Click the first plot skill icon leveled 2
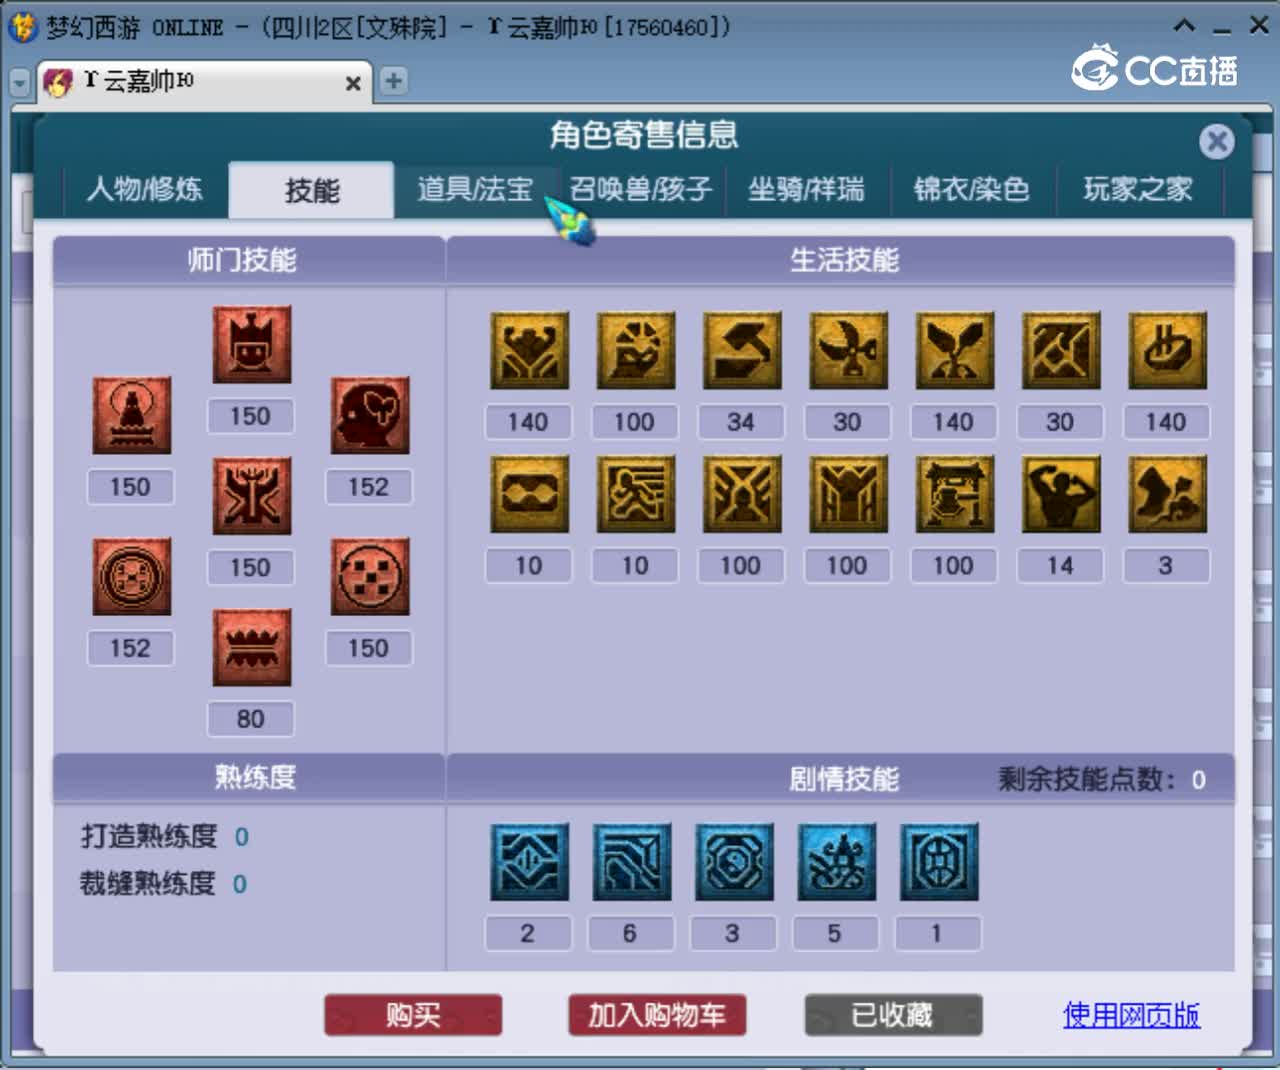 [x=529, y=862]
